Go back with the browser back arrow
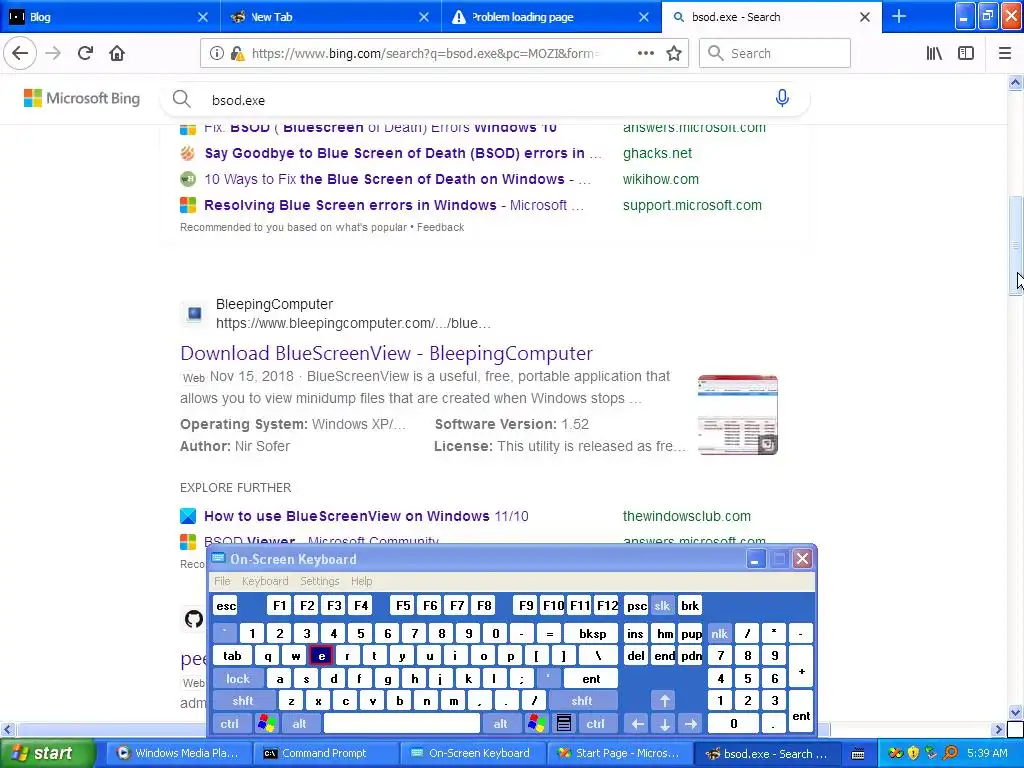This screenshot has height=768, width=1024. tap(20, 54)
